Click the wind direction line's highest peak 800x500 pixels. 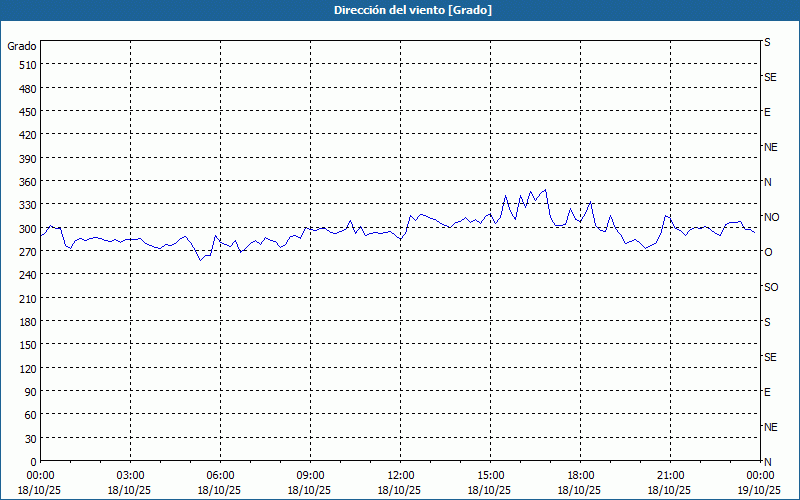coord(545,189)
